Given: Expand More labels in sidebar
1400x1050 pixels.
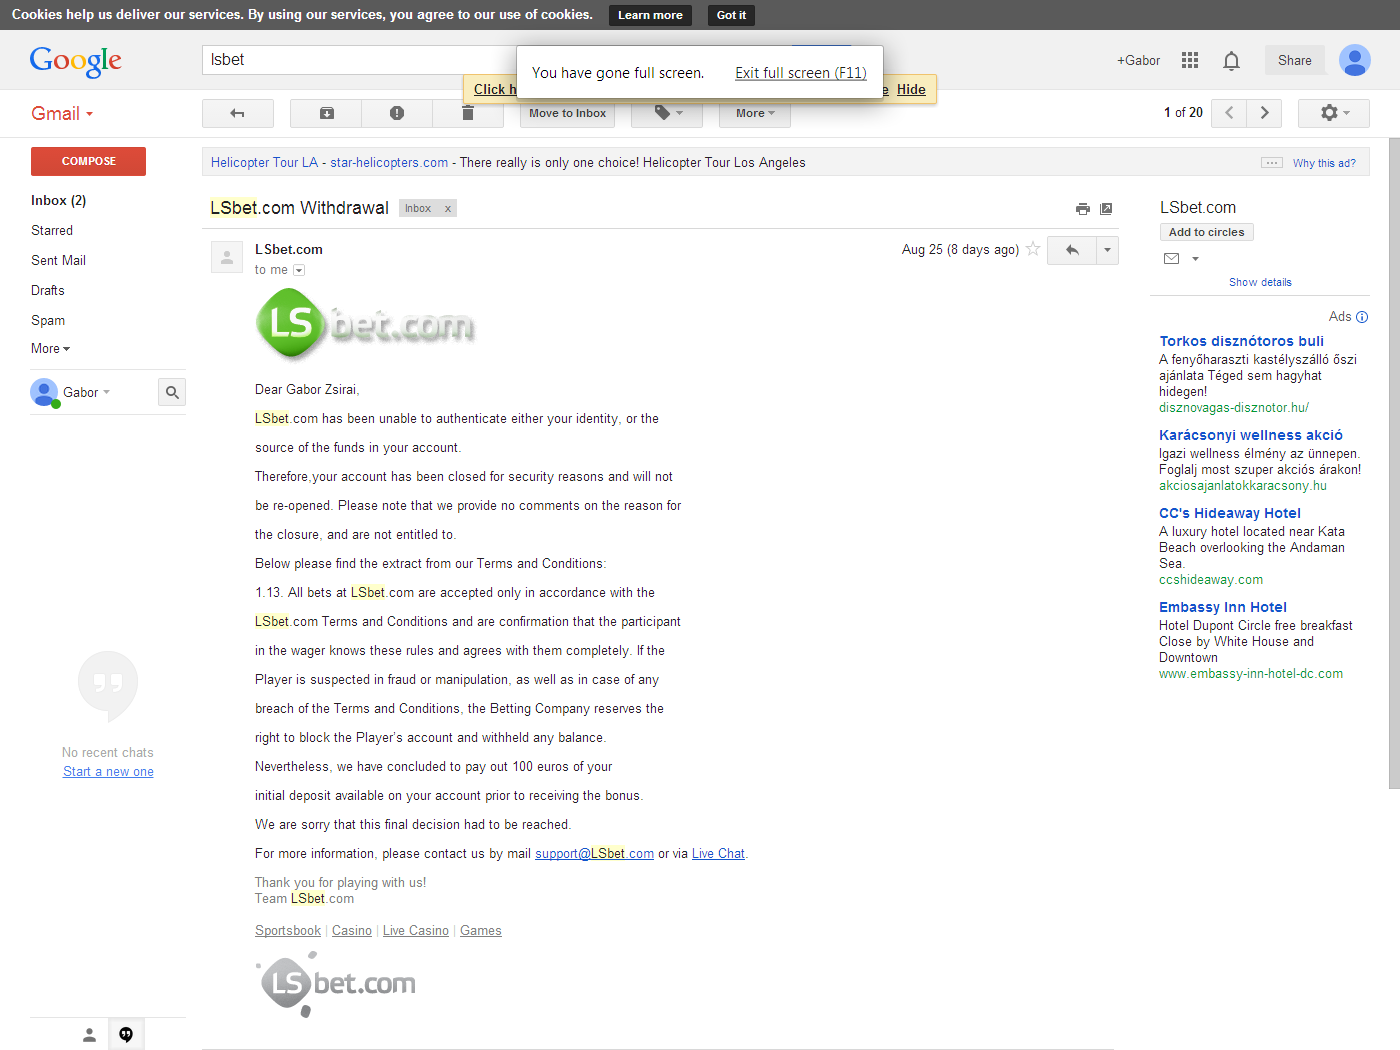Looking at the screenshot, I should pos(51,348).
